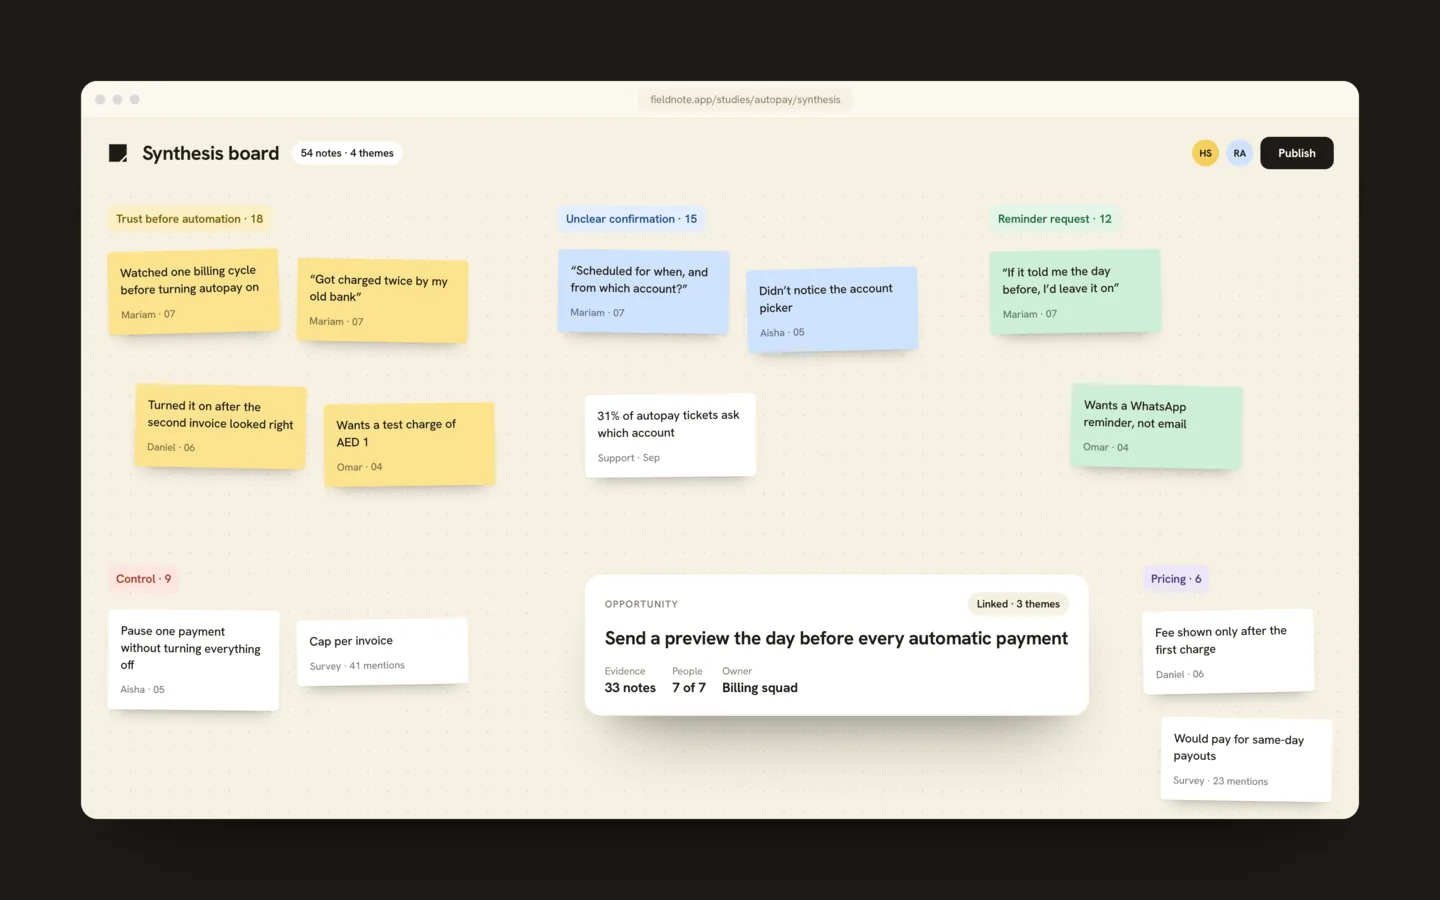Open note '31% of autopay tickets ask which account'
Image resolution: width=1440 pixels, height=900 pixels.
tap(670, 435)
